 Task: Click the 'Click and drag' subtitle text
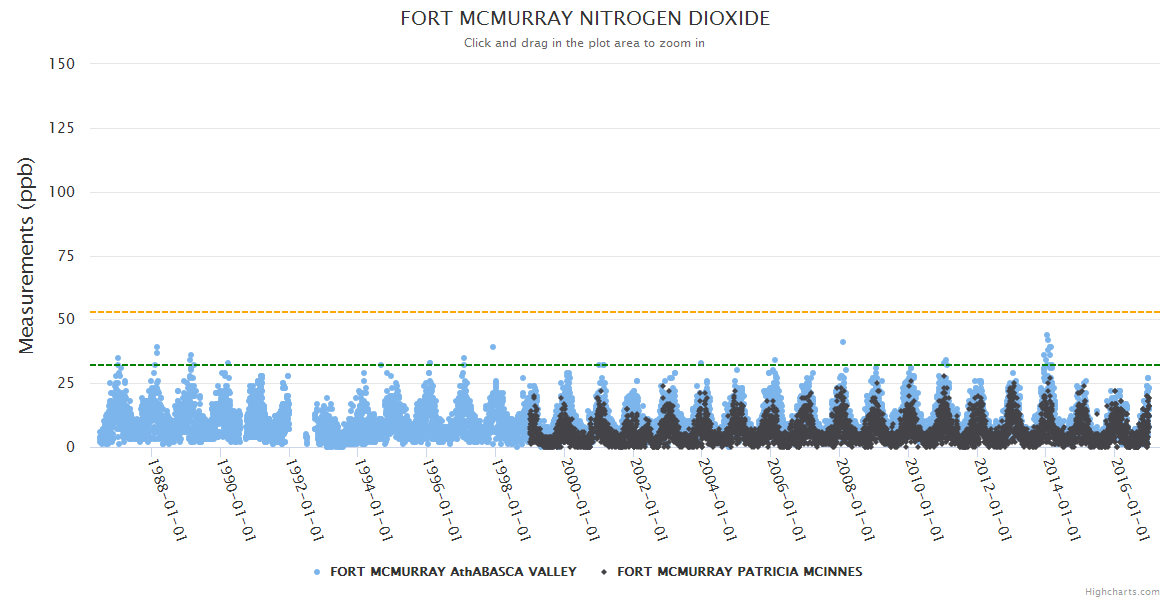coord(585,43)
